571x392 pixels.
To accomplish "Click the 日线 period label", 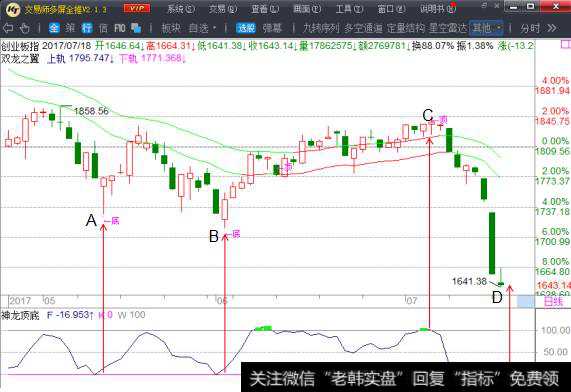I will [553, 302].
